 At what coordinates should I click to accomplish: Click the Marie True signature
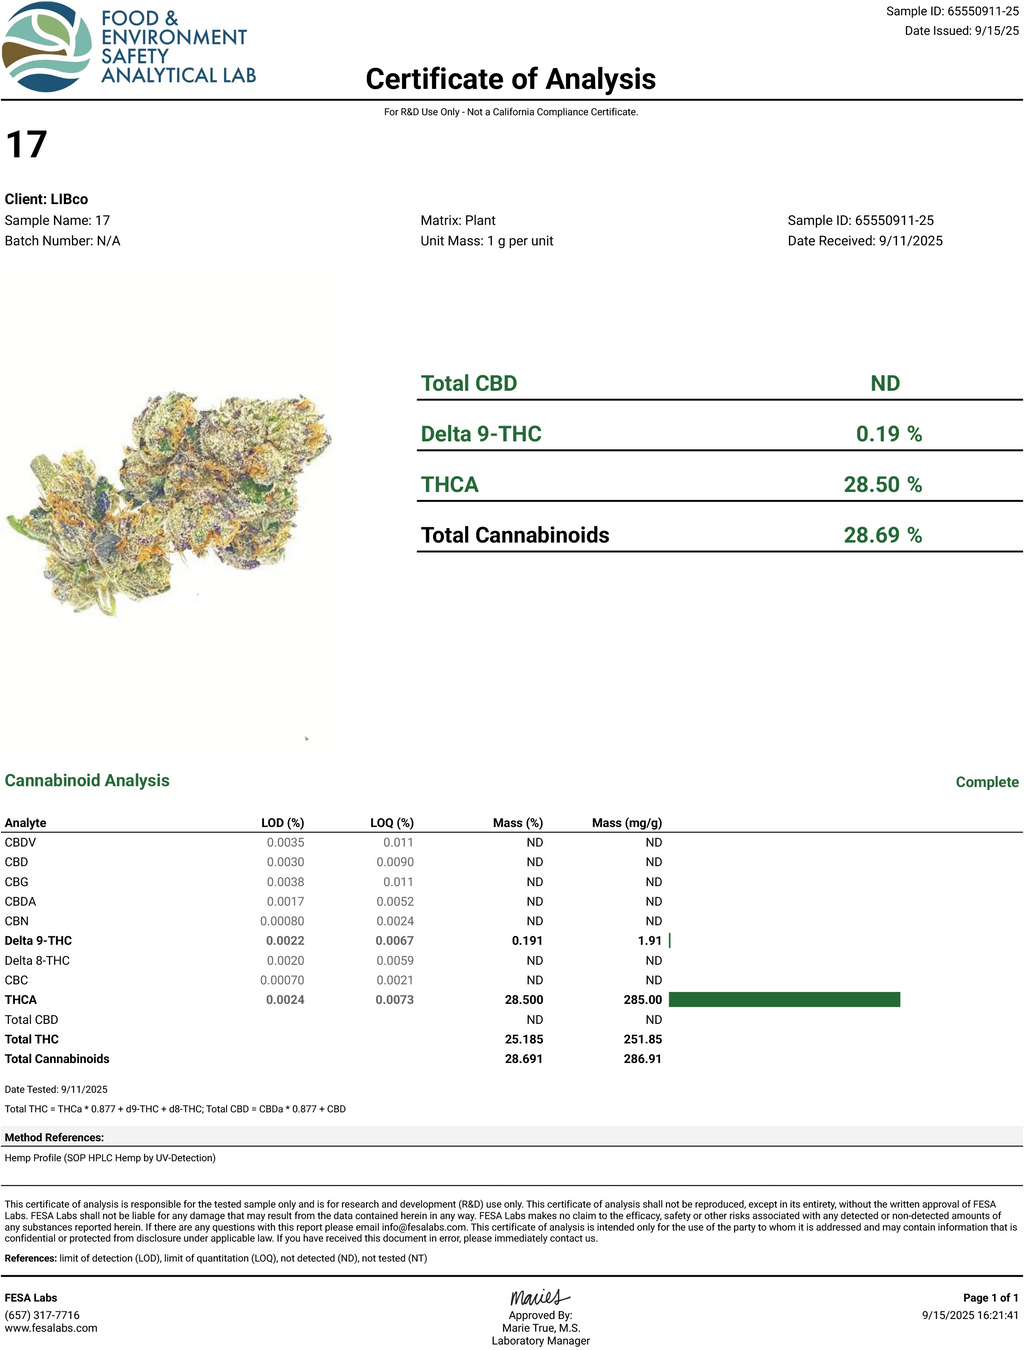pyautogui.click(x=540, y=1298)
